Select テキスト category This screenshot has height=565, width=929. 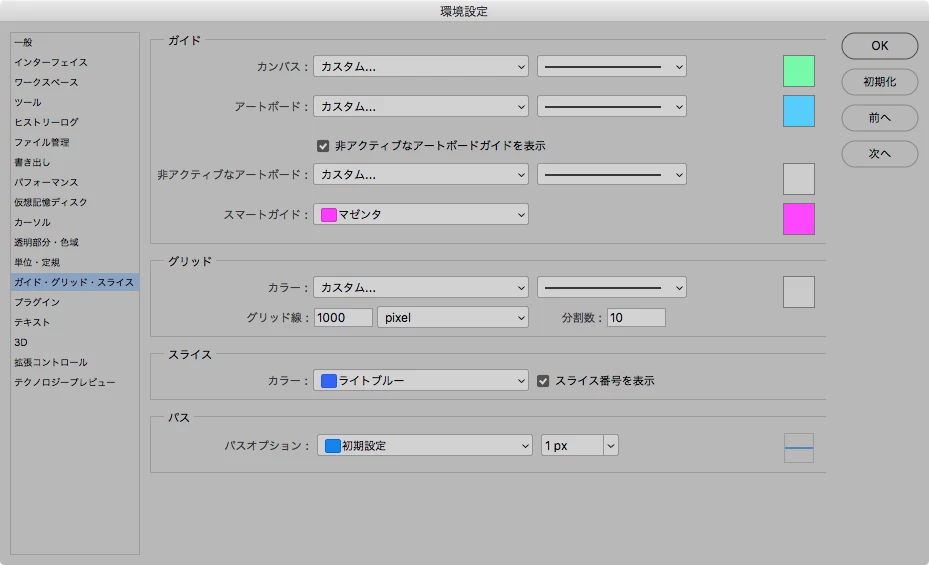(32, 322)
